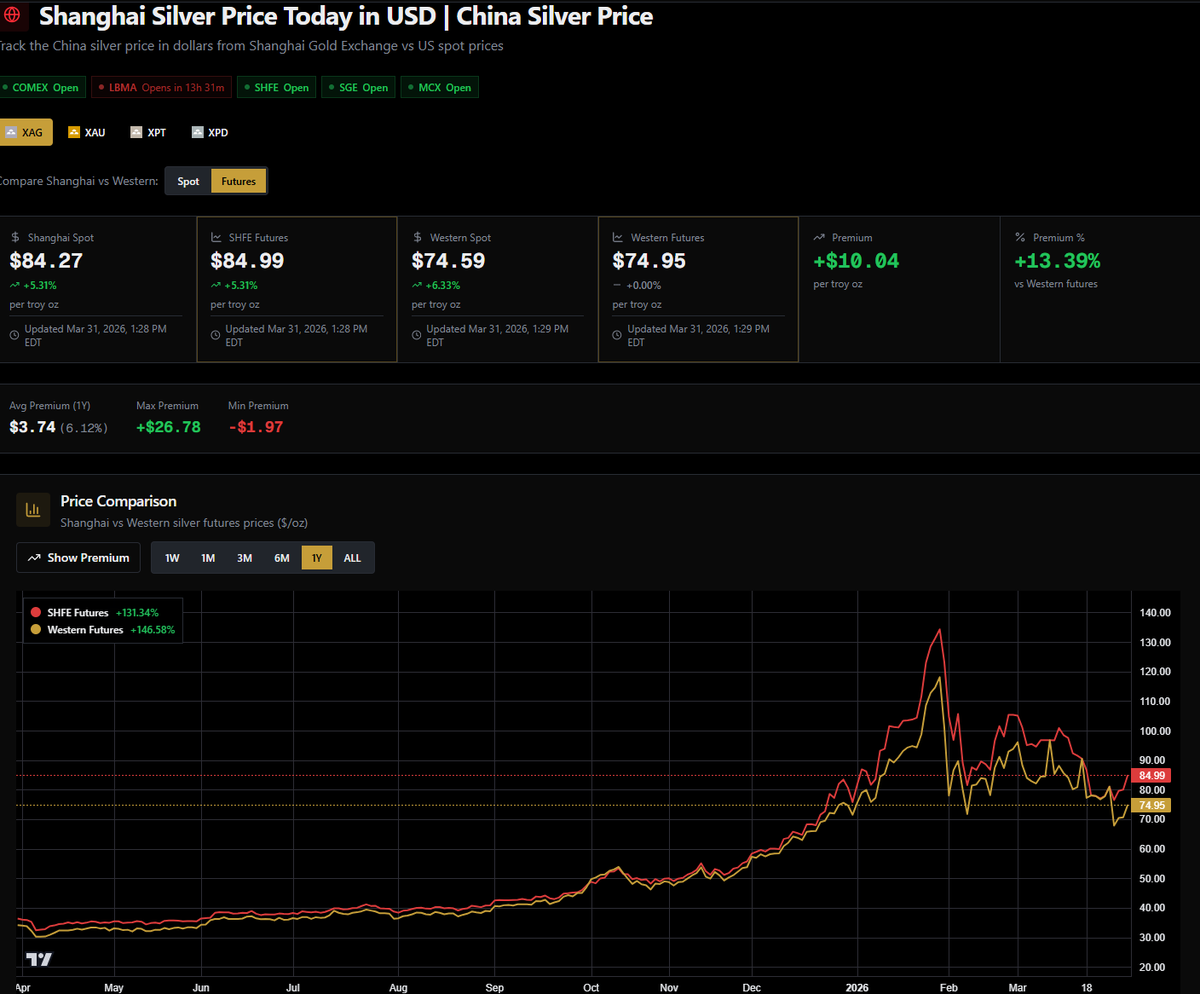Click the line chart icon on SHFE Futures card
Image resolution: width=1200 pixels, height=994 pixels.
[x=218, y=237]
